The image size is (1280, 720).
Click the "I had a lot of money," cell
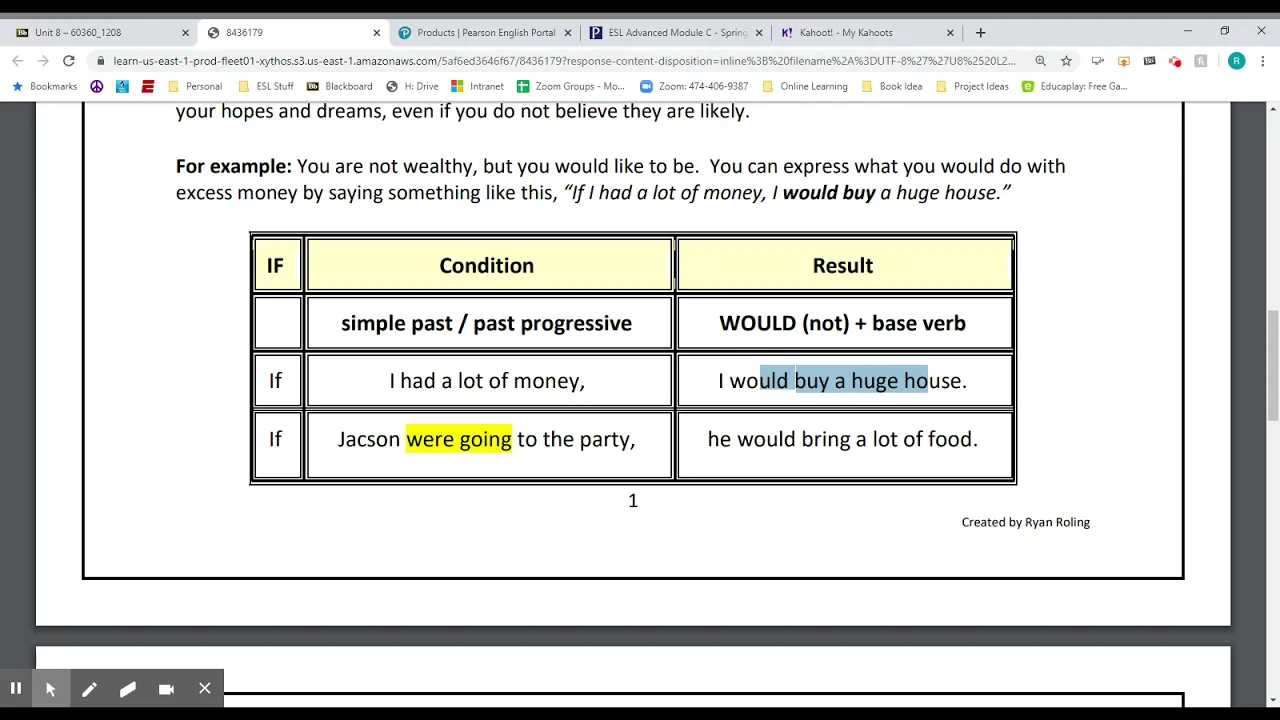click(488, 381)
